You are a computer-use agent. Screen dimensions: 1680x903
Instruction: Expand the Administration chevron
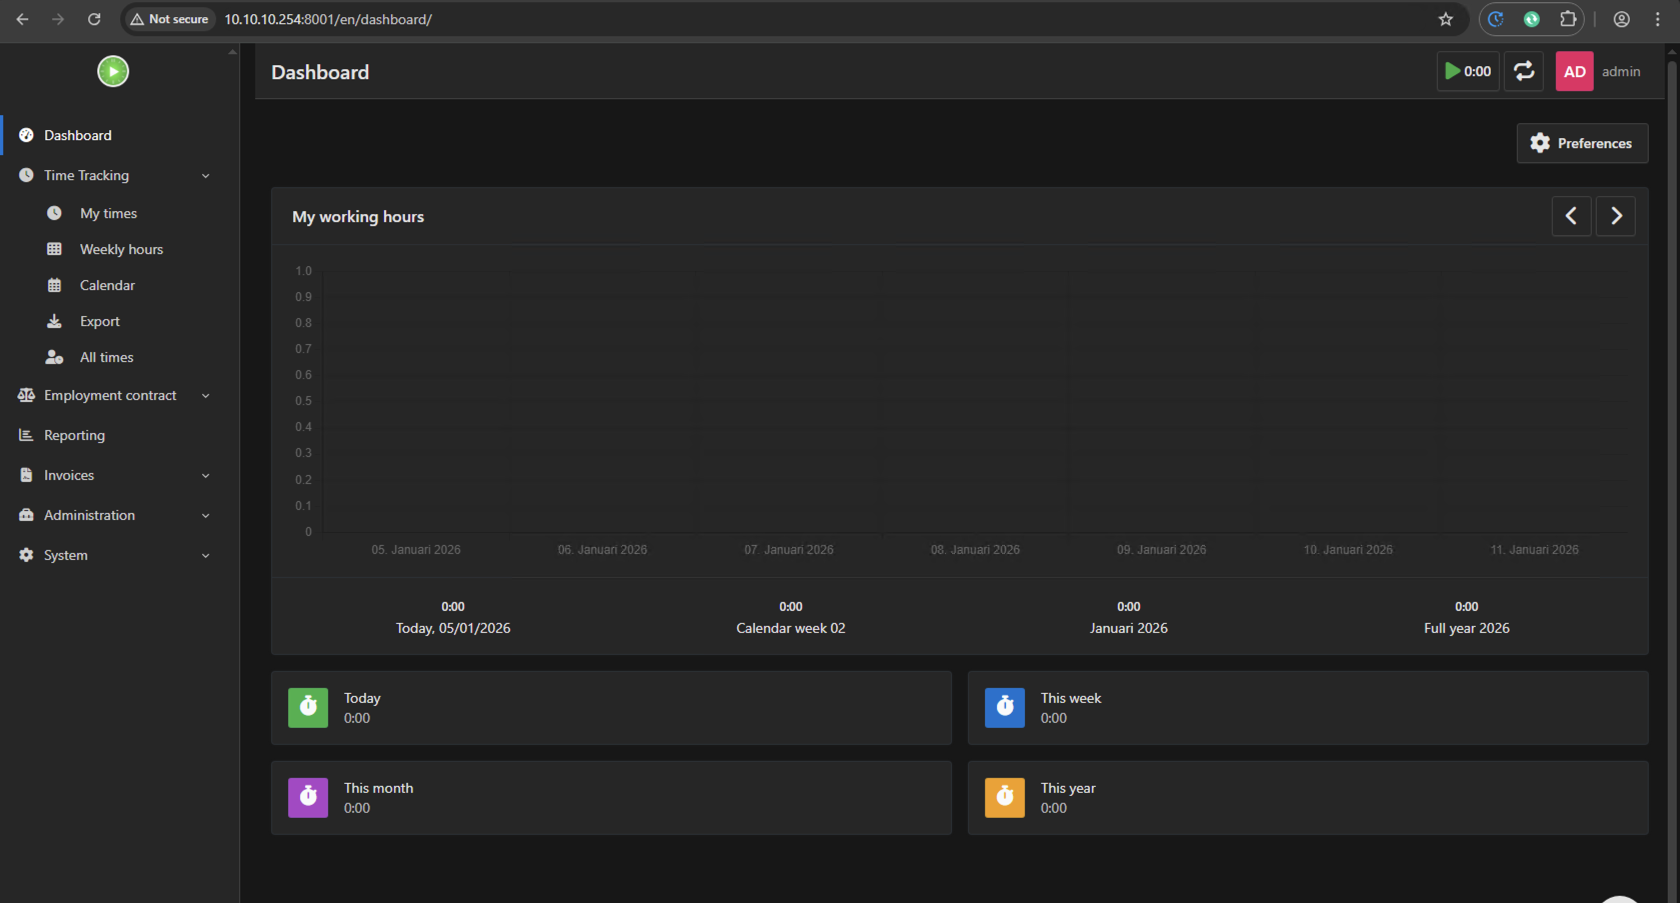tap(206, 516)
